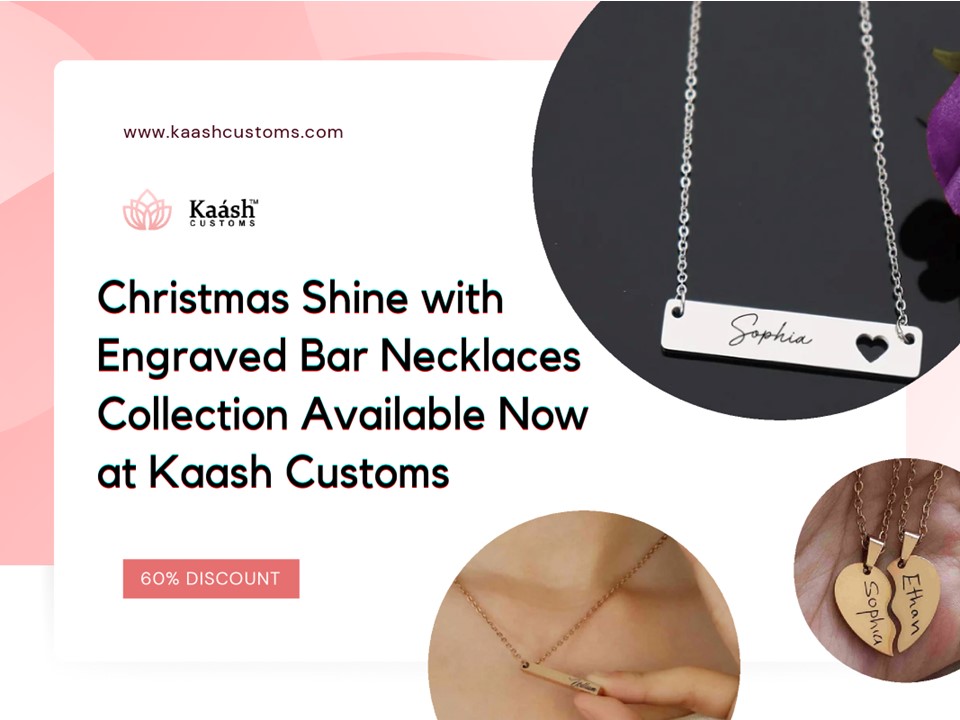Click the Engraved Bar Necklaces headline line
This screenshot has height=720, width=960.
tap(339, 356)
